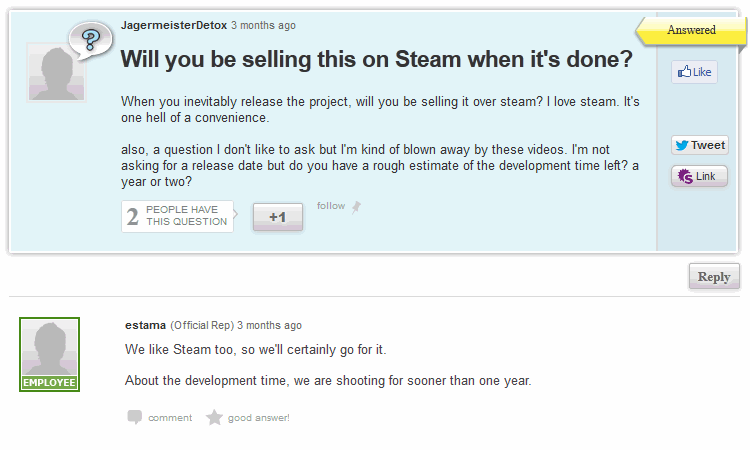Click the green EMPLOYEE badge
The image size is (750, 450).
pyautogui.click(x=49, y=383)
